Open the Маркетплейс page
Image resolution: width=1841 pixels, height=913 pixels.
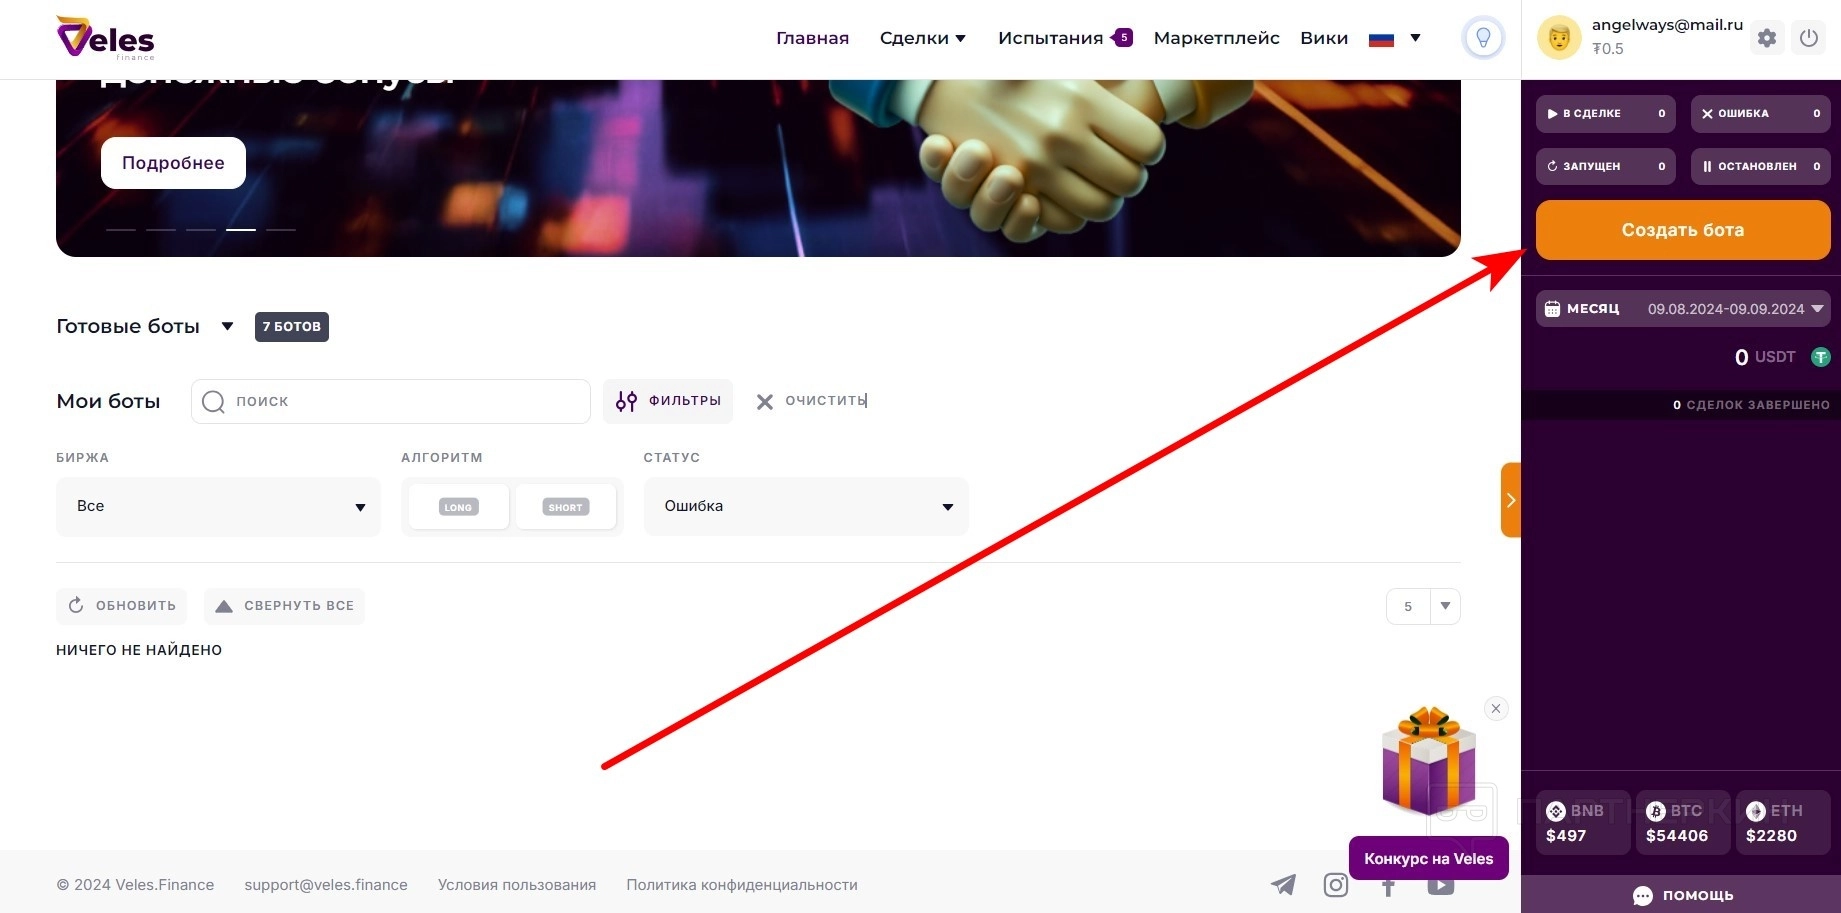1216,38
